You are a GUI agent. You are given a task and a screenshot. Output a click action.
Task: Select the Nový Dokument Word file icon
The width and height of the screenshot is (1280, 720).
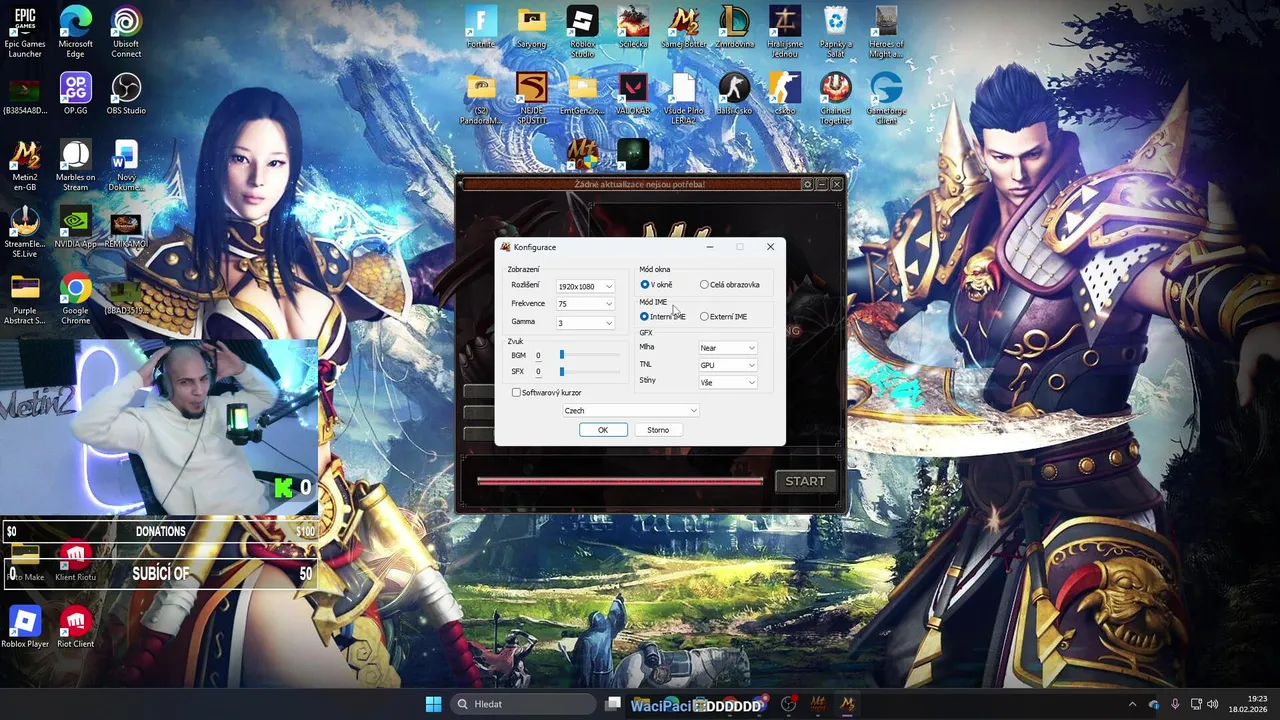(x=126, y=166)
